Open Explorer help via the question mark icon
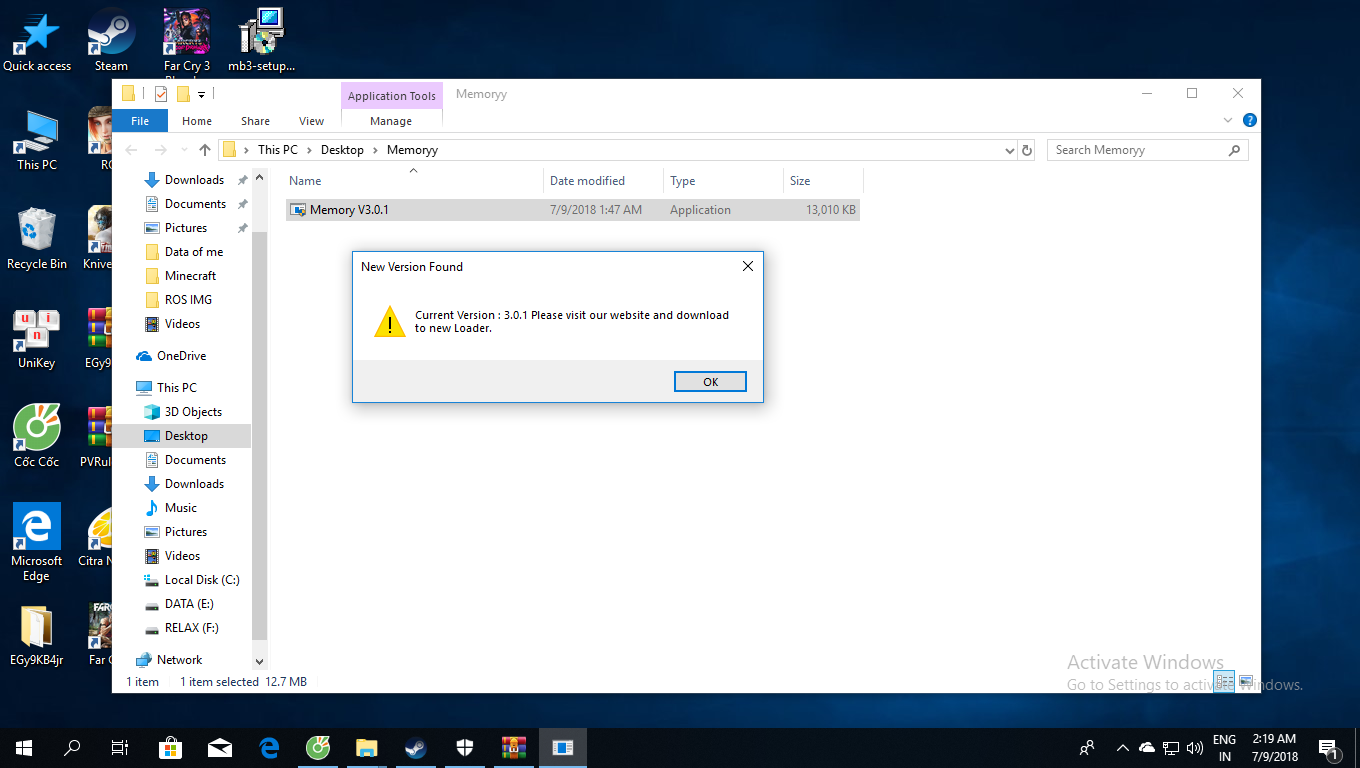Screen dimensions: 1360x768 [1249, 120]
